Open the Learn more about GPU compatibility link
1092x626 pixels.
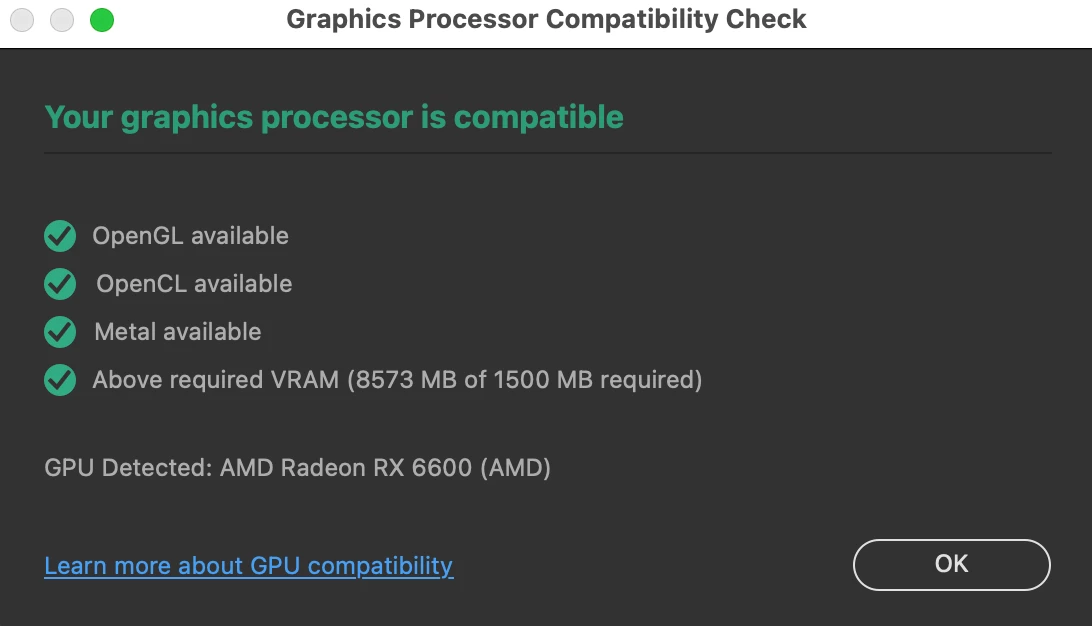pyautogui.click(x=248, y=566)
